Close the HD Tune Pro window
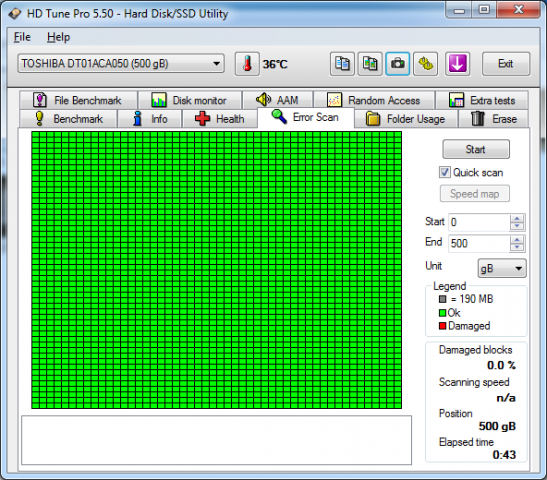 (518, 10)
